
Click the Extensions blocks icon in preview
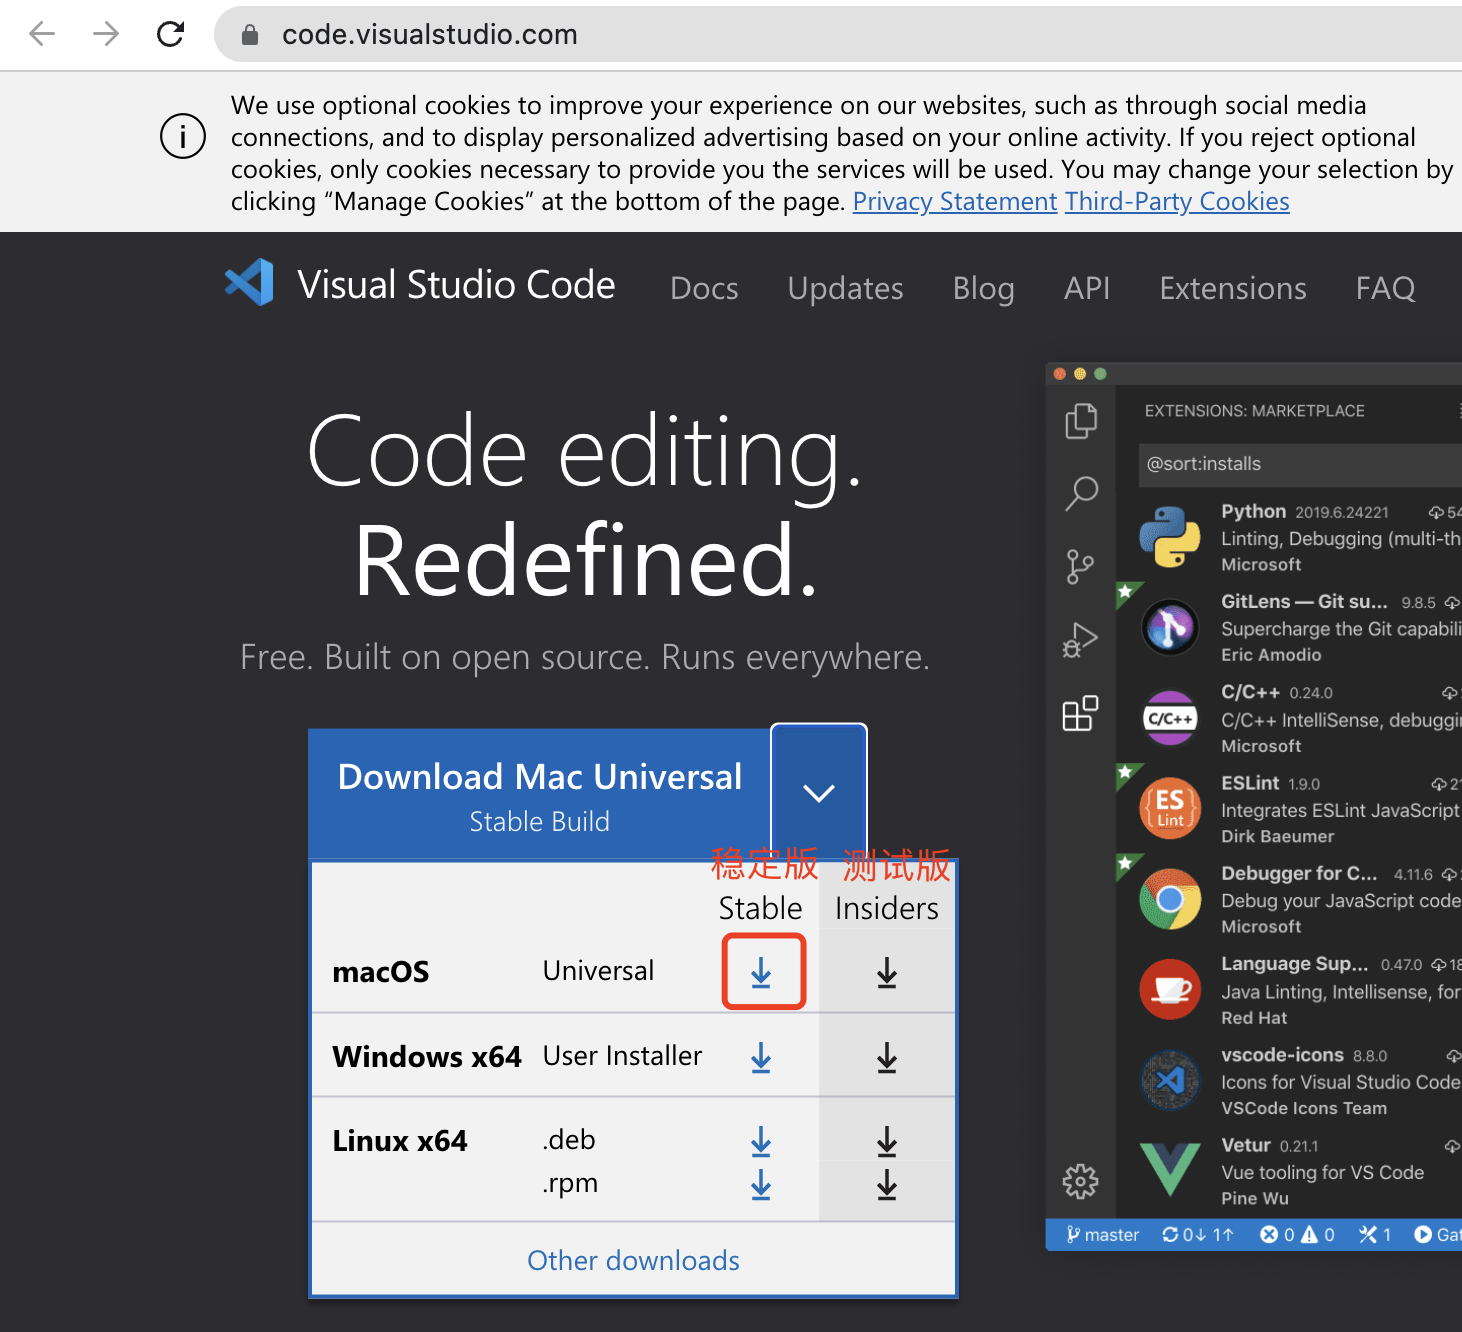tap(1080, 713)
